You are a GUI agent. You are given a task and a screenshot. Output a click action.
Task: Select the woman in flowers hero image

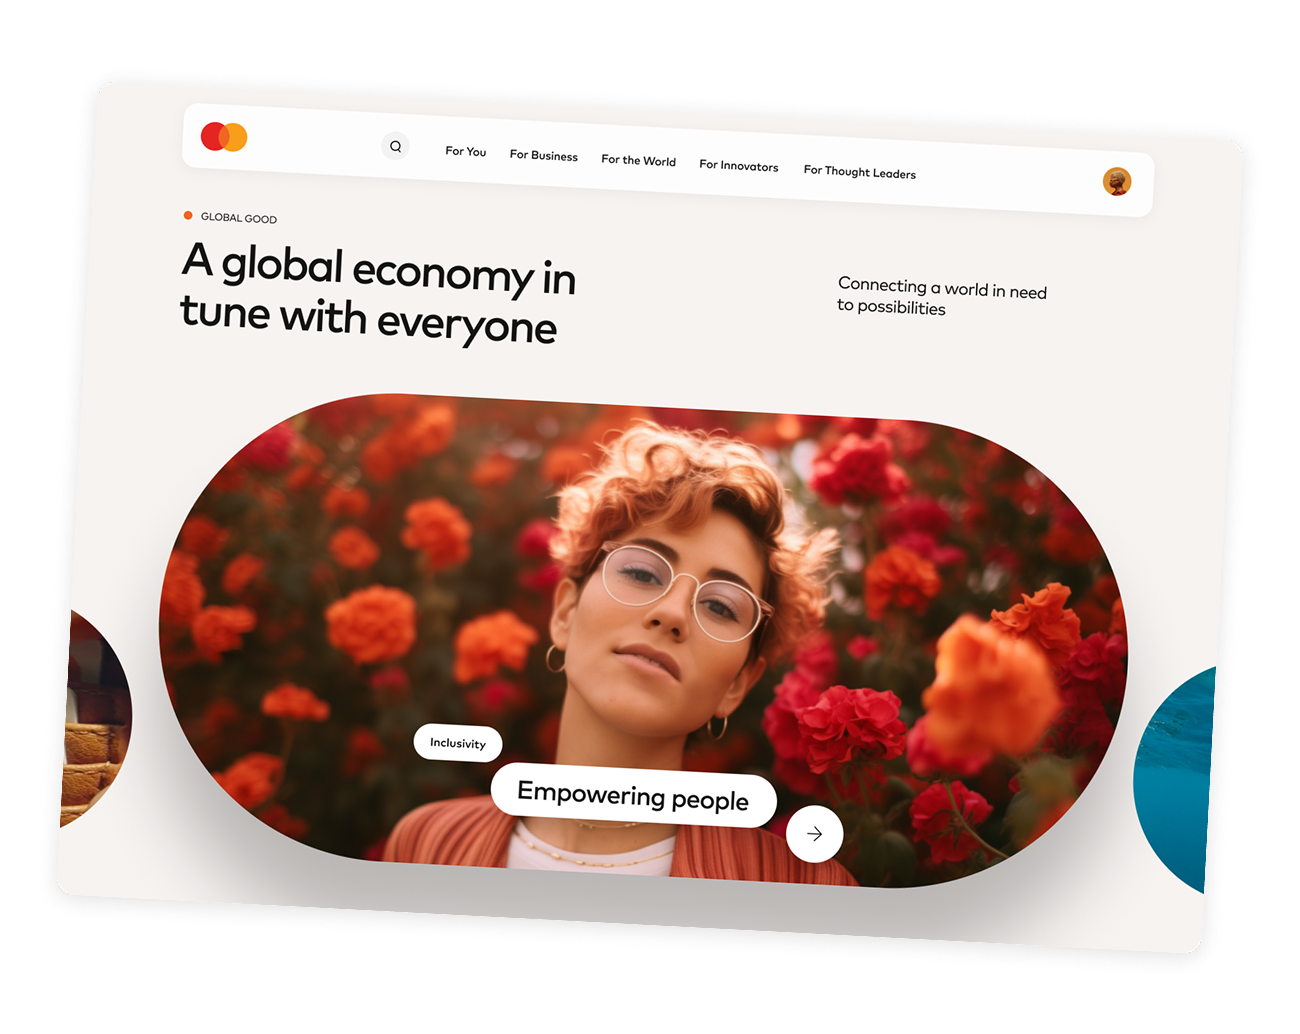click(x=644, y=640)
